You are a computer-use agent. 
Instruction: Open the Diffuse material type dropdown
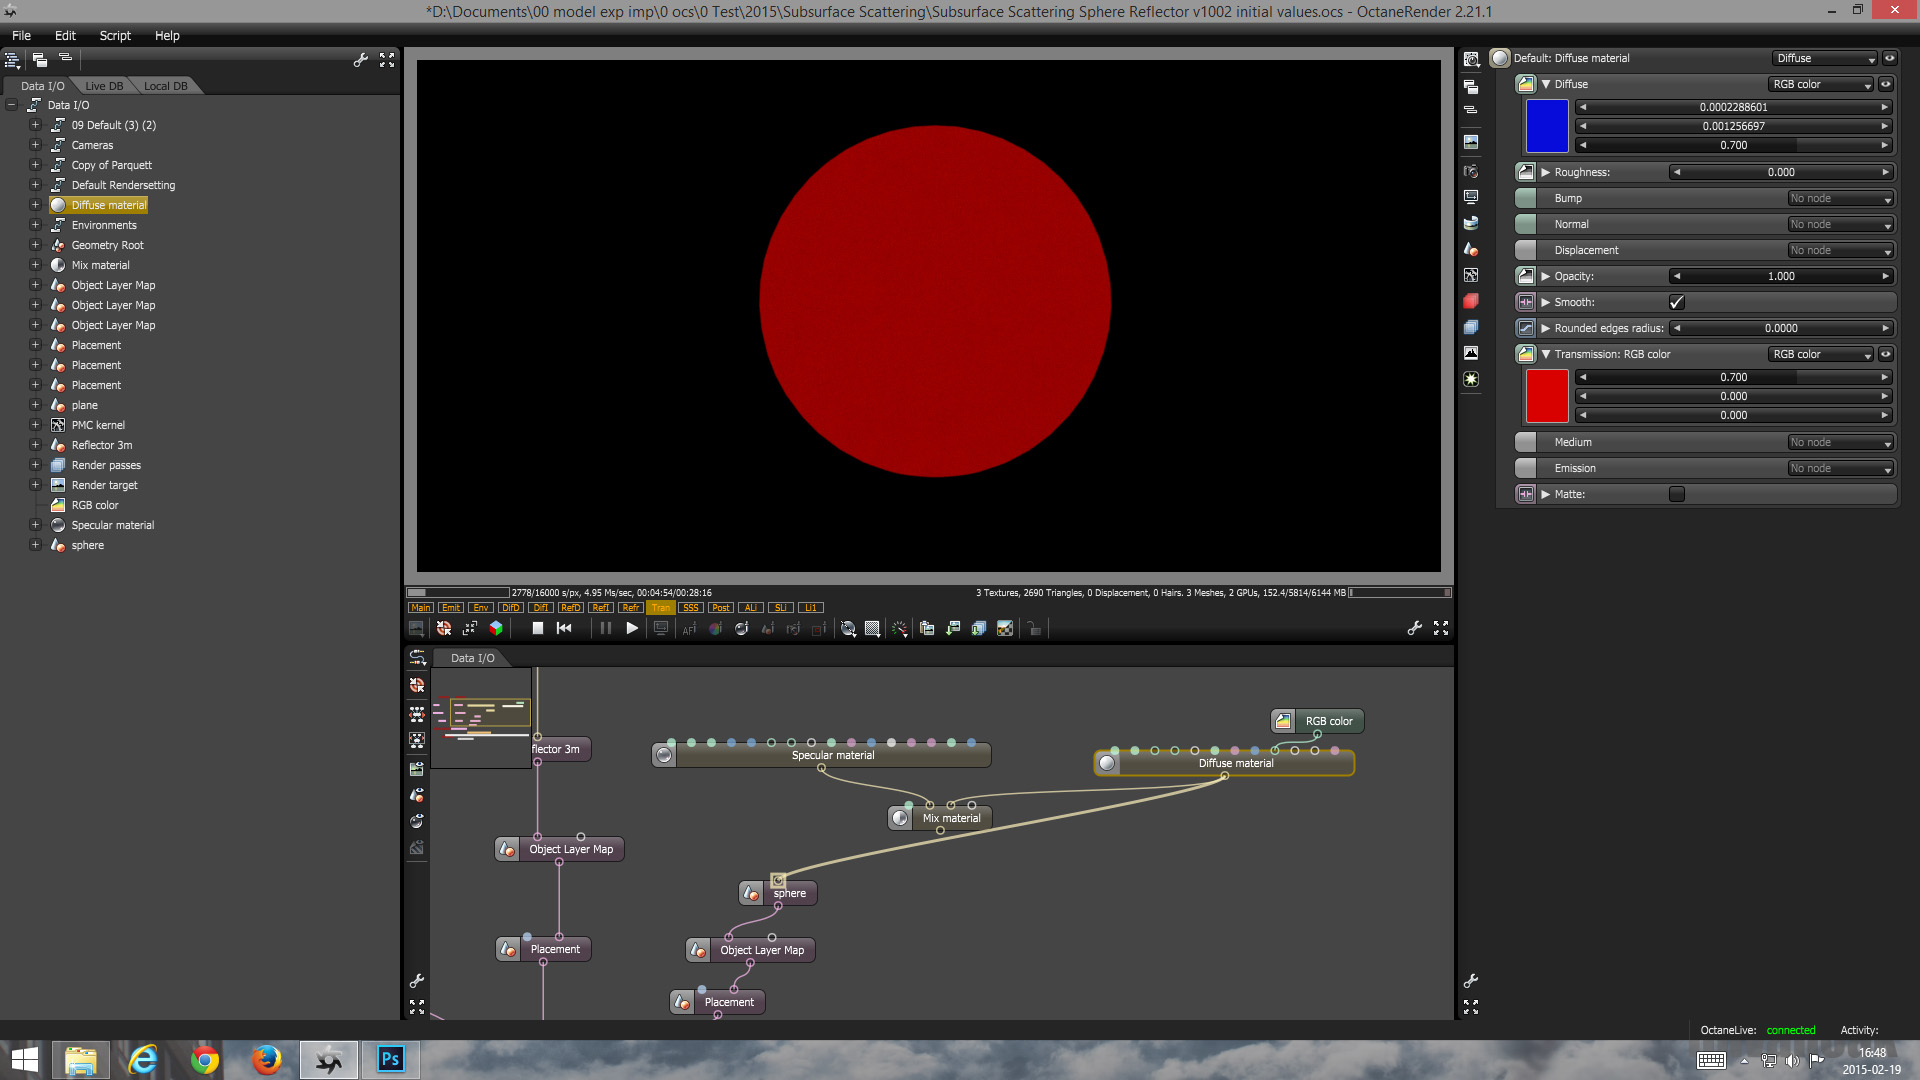[x=1826, y=58]
